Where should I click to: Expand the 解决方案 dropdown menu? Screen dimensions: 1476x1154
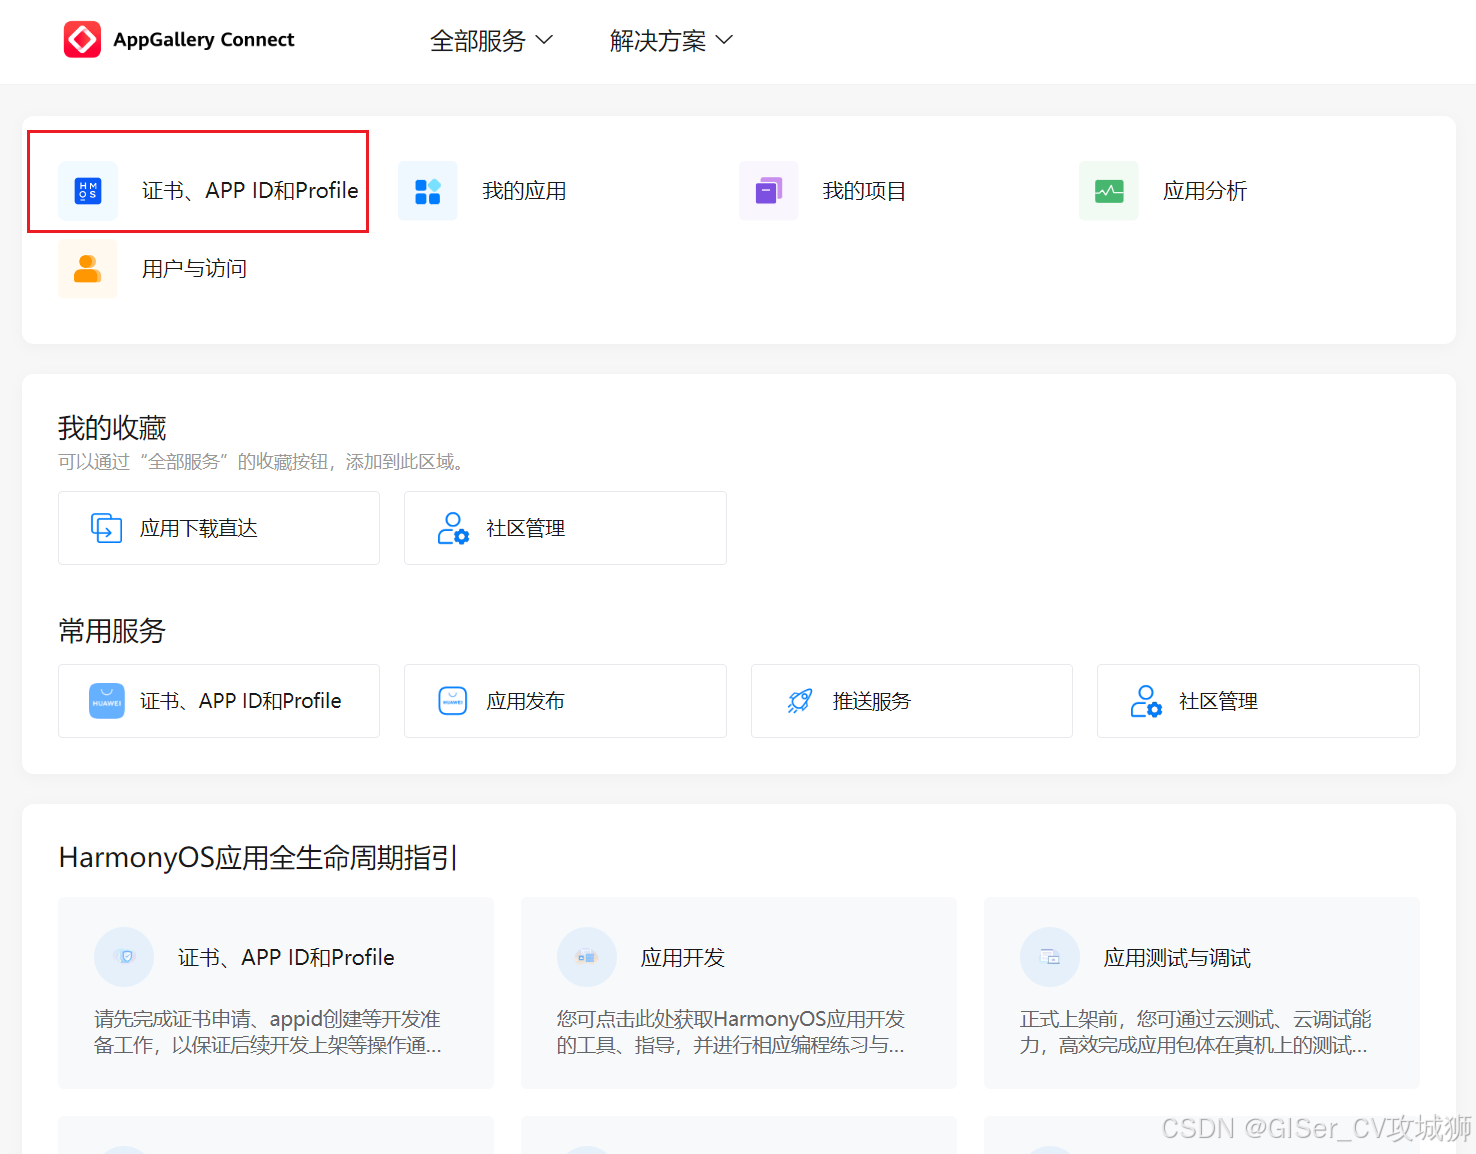pyautogui.click(x=671, y=41)
